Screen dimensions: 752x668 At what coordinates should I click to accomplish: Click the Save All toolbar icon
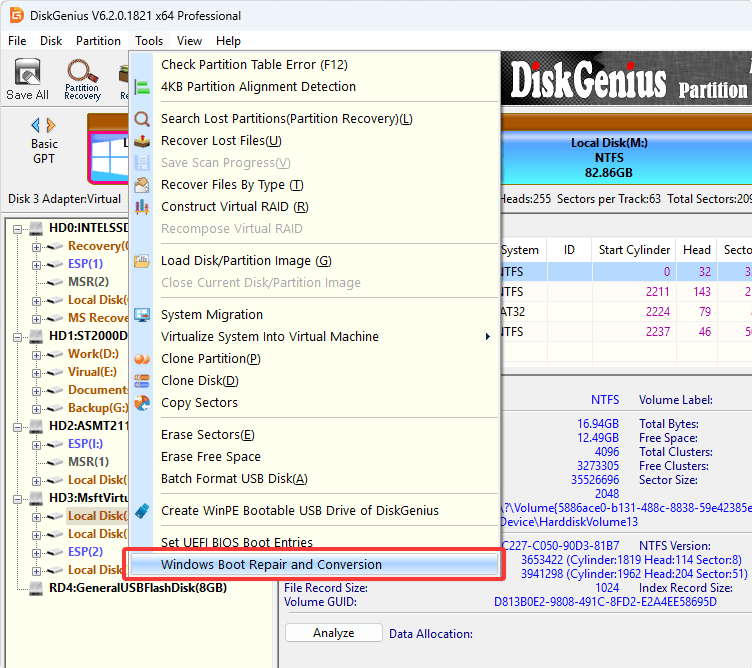coord(27,79)
